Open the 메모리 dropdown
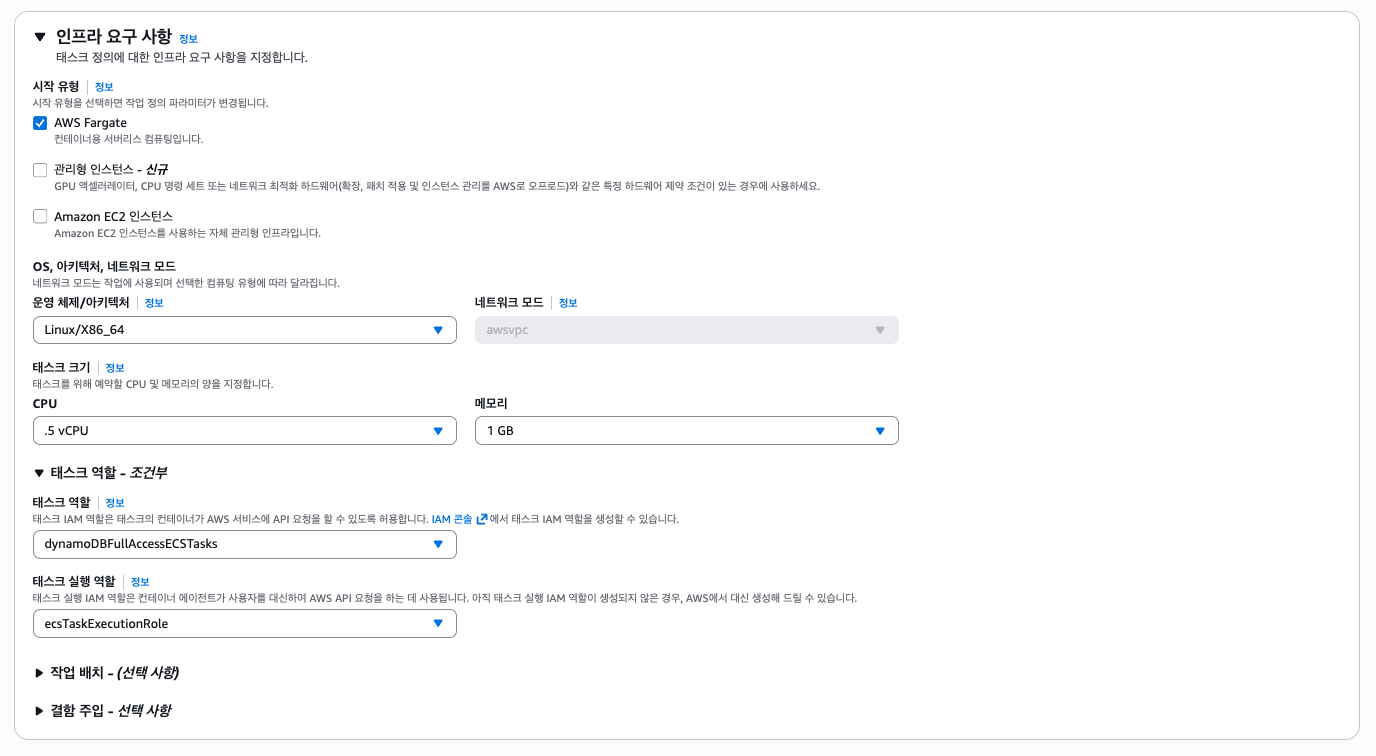The height and width of the screenshot is (756, 1376). [686, 431]
